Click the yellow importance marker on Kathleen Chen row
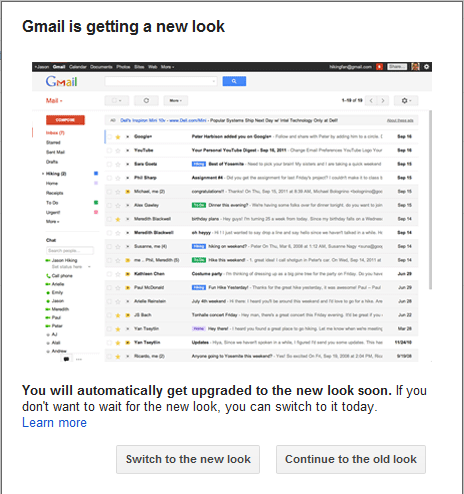Image resolution: width=464 pixels, height=494 pixels. [x=127, y=274]
